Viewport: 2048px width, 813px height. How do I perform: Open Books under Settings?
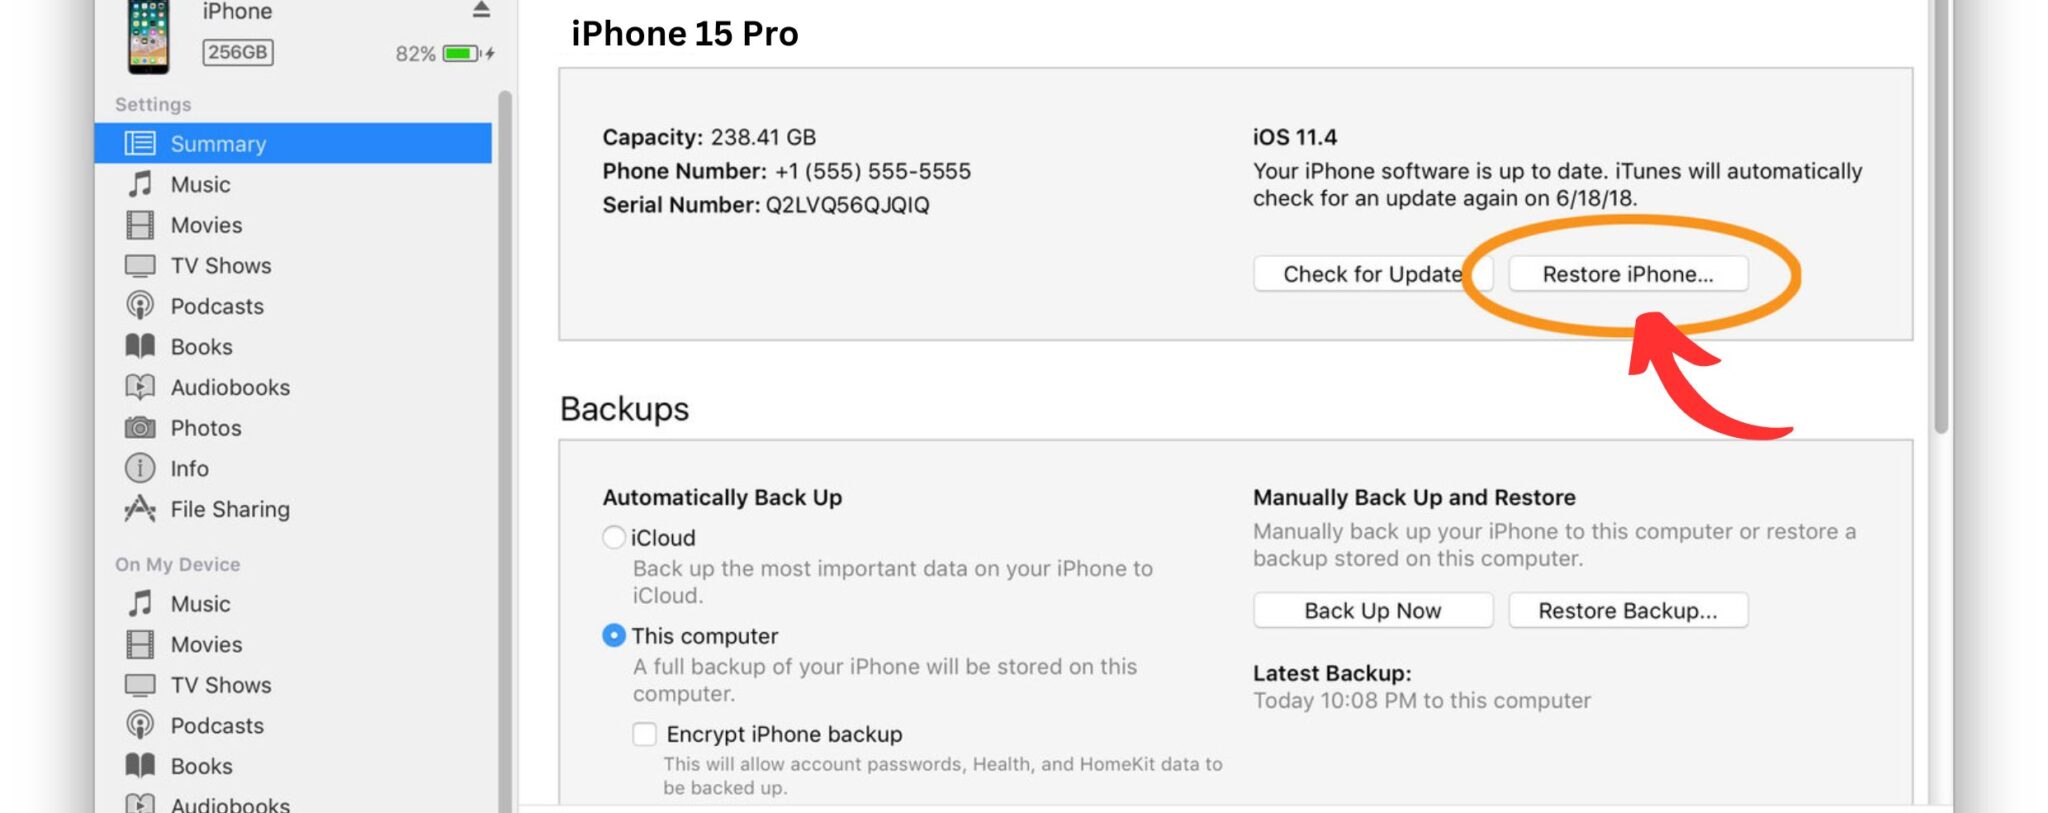(x=140, y=346)
